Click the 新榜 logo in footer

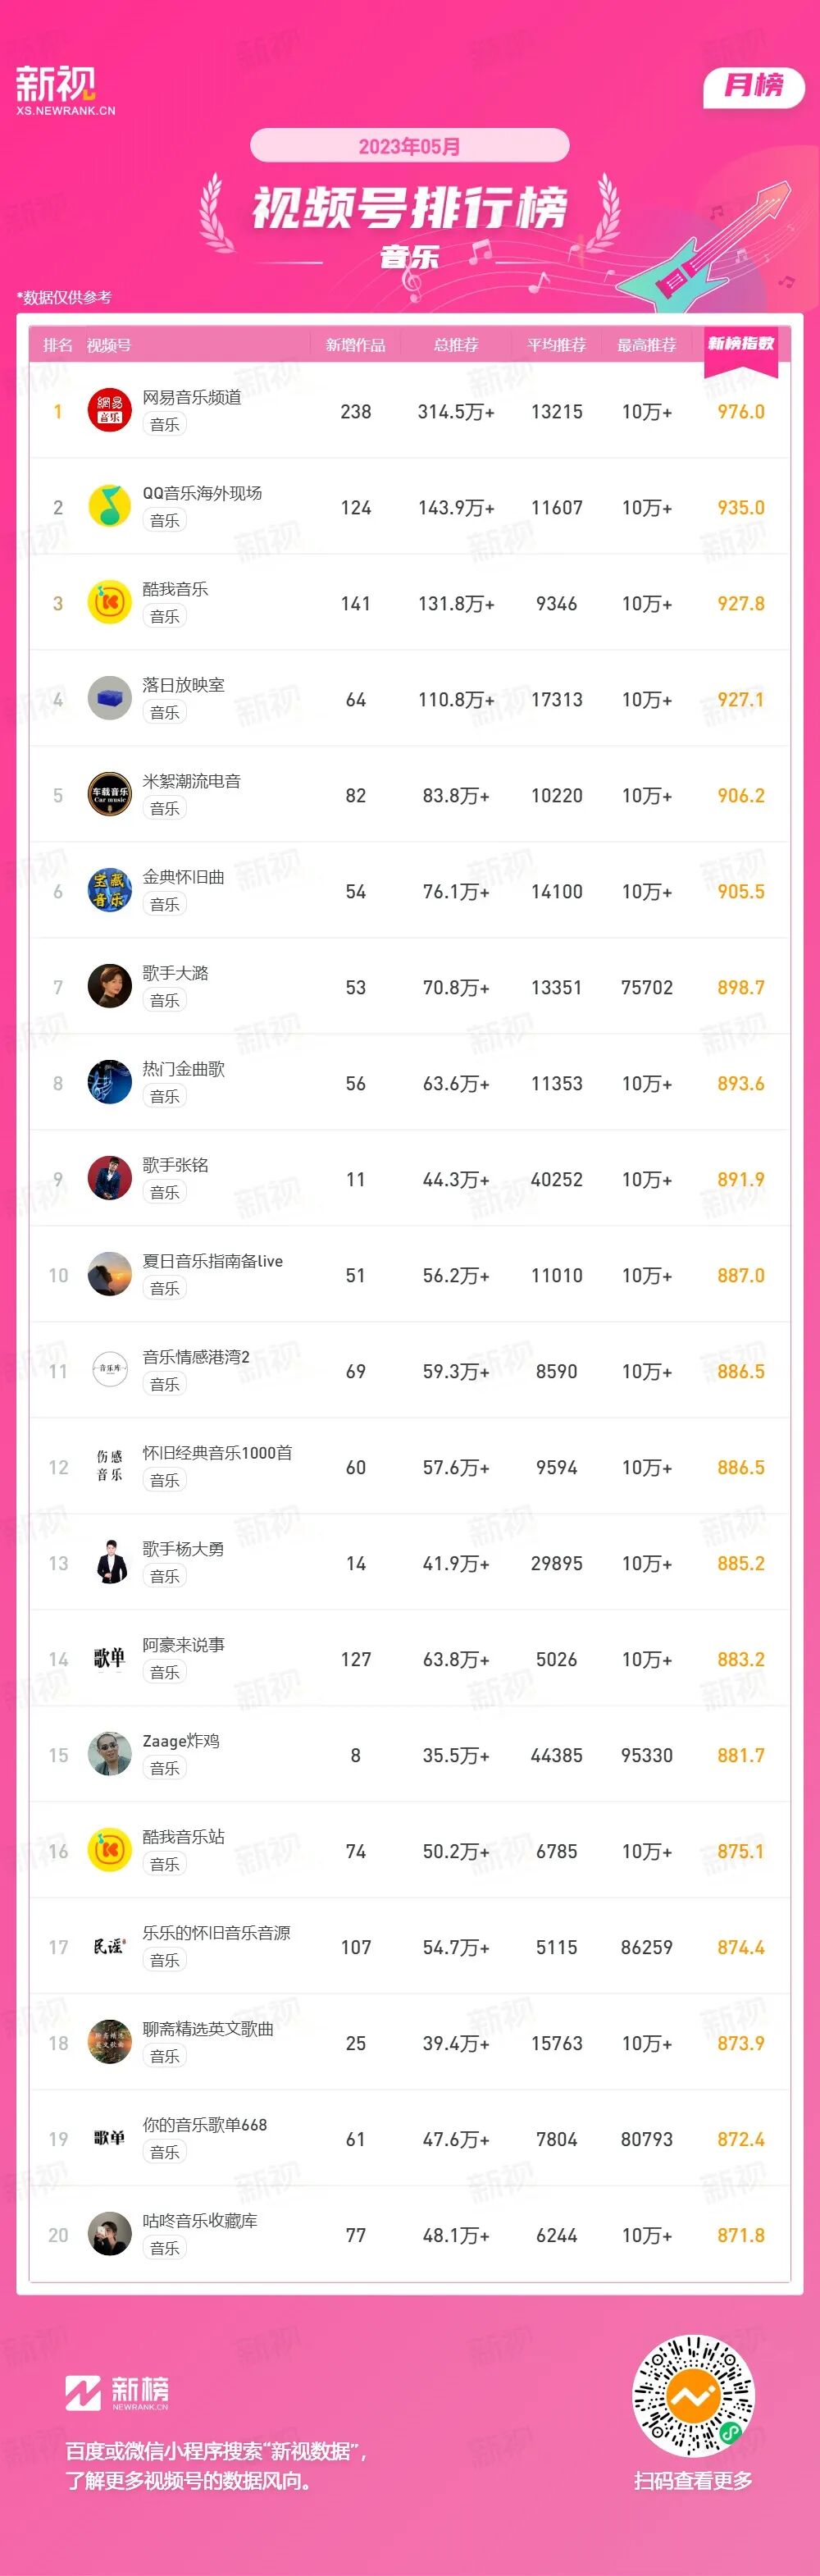[x=117, y=2392]
